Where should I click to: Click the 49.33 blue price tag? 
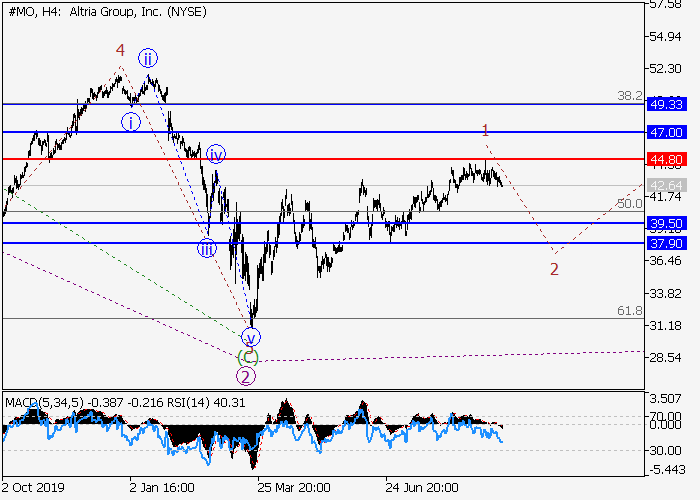[x=665, y=104]
